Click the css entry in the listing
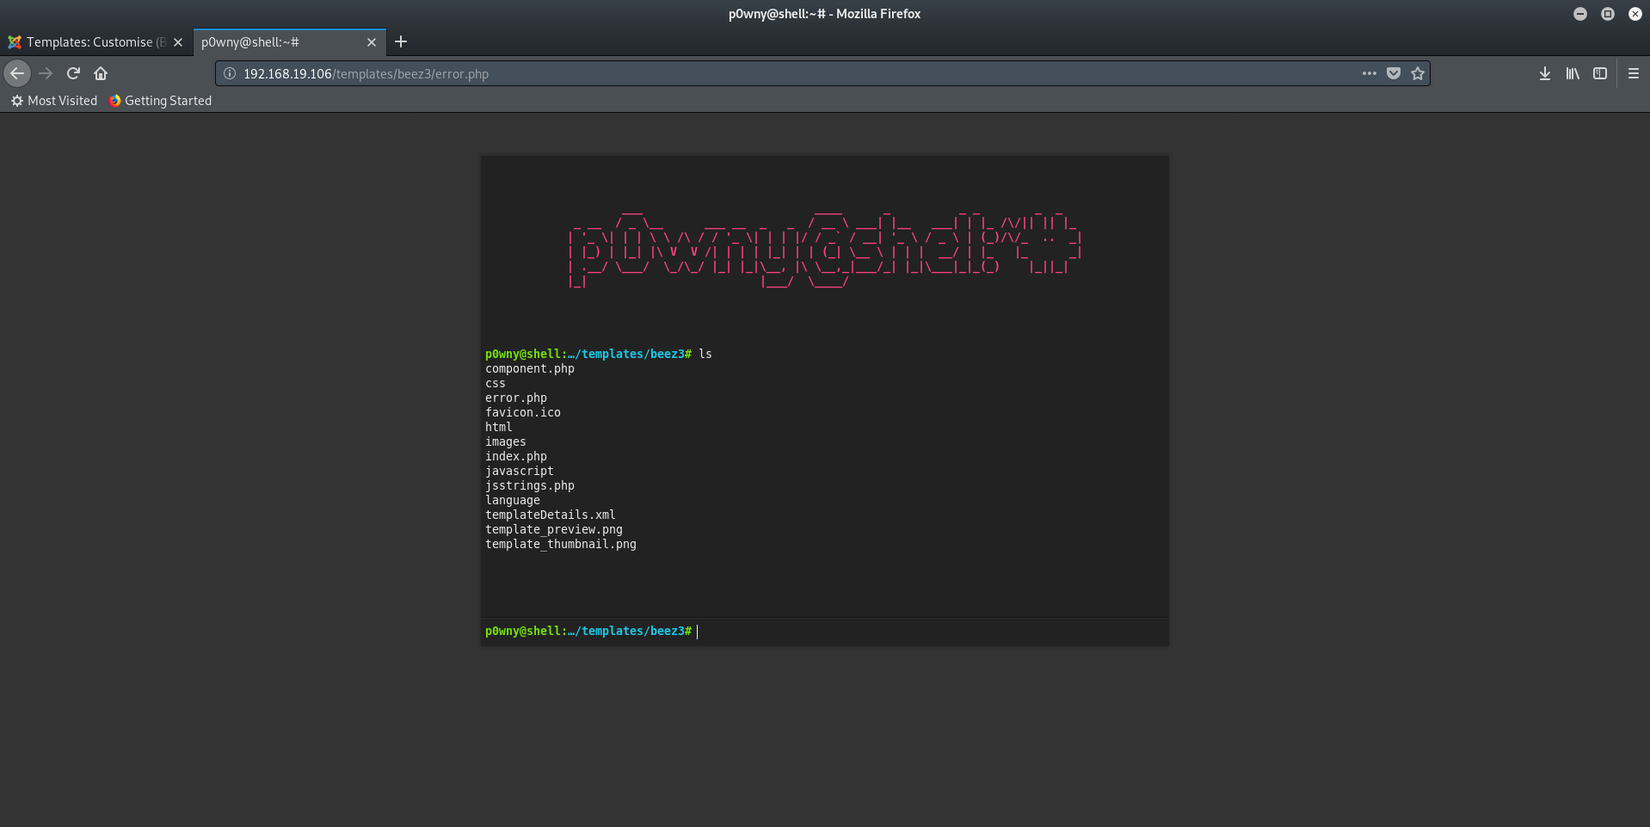This screenshot has width=1650, height=827. pyautogui.click(x=495, y=383)
